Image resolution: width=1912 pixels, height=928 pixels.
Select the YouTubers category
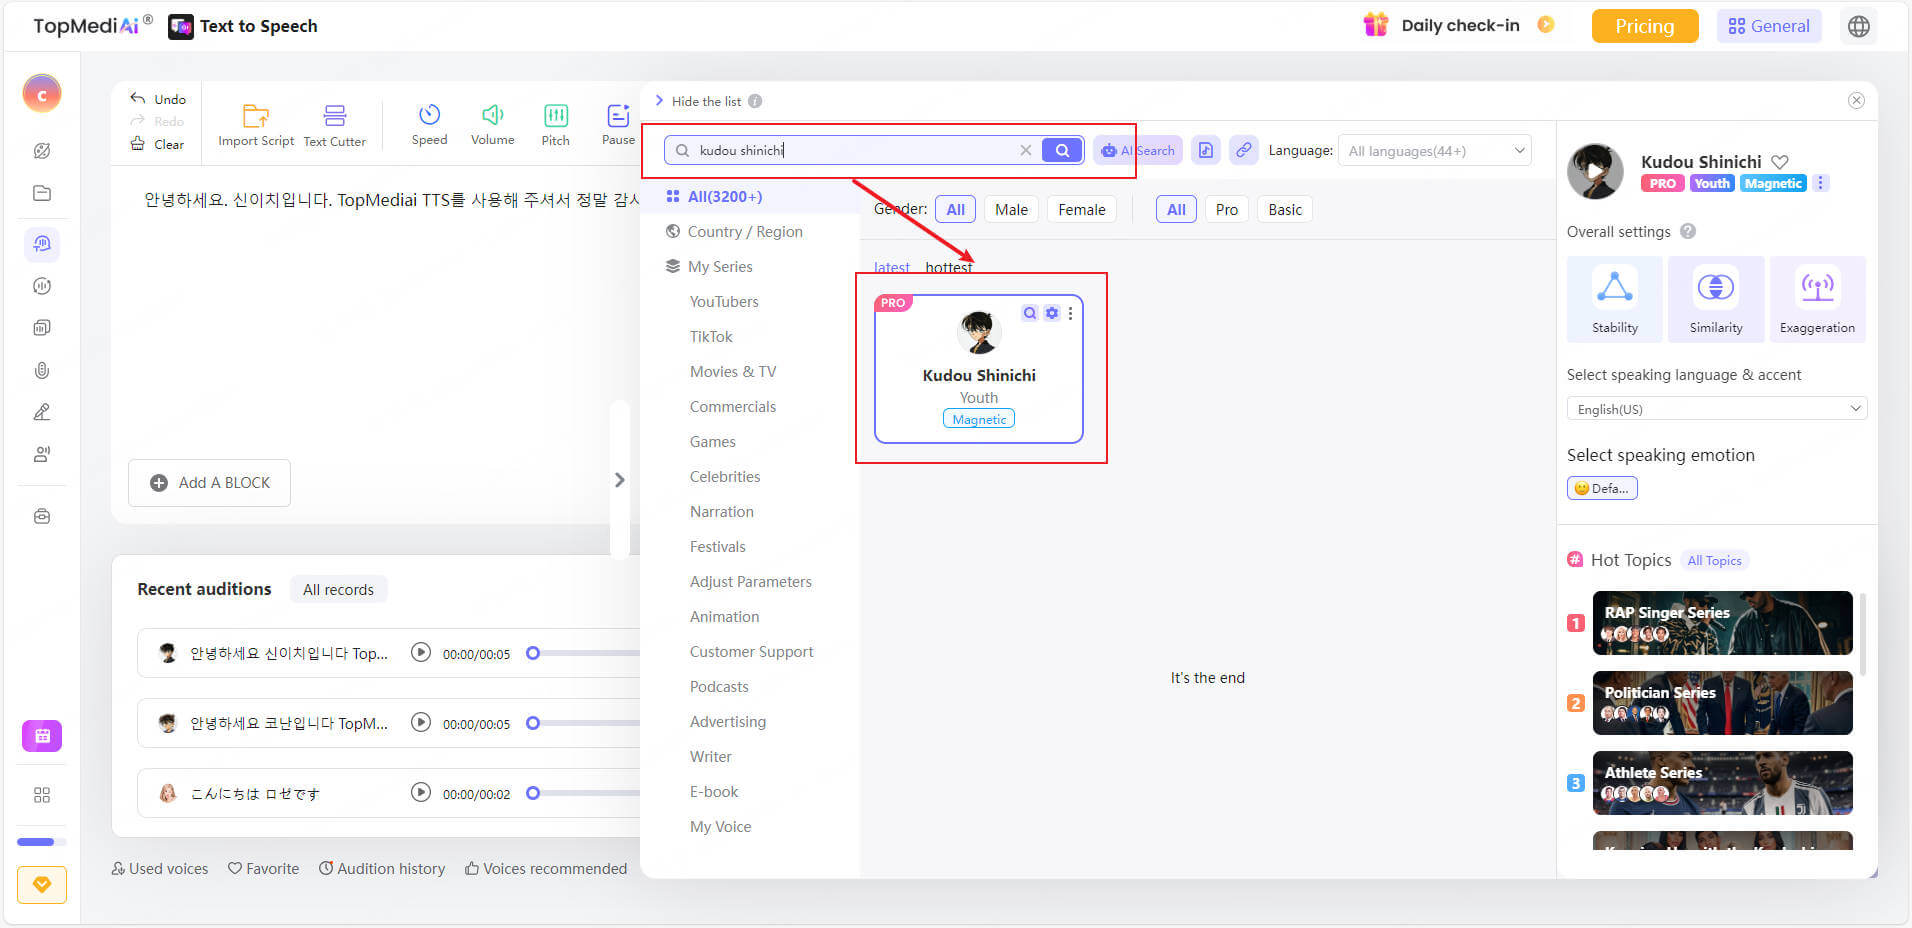[x=724, y=301]
